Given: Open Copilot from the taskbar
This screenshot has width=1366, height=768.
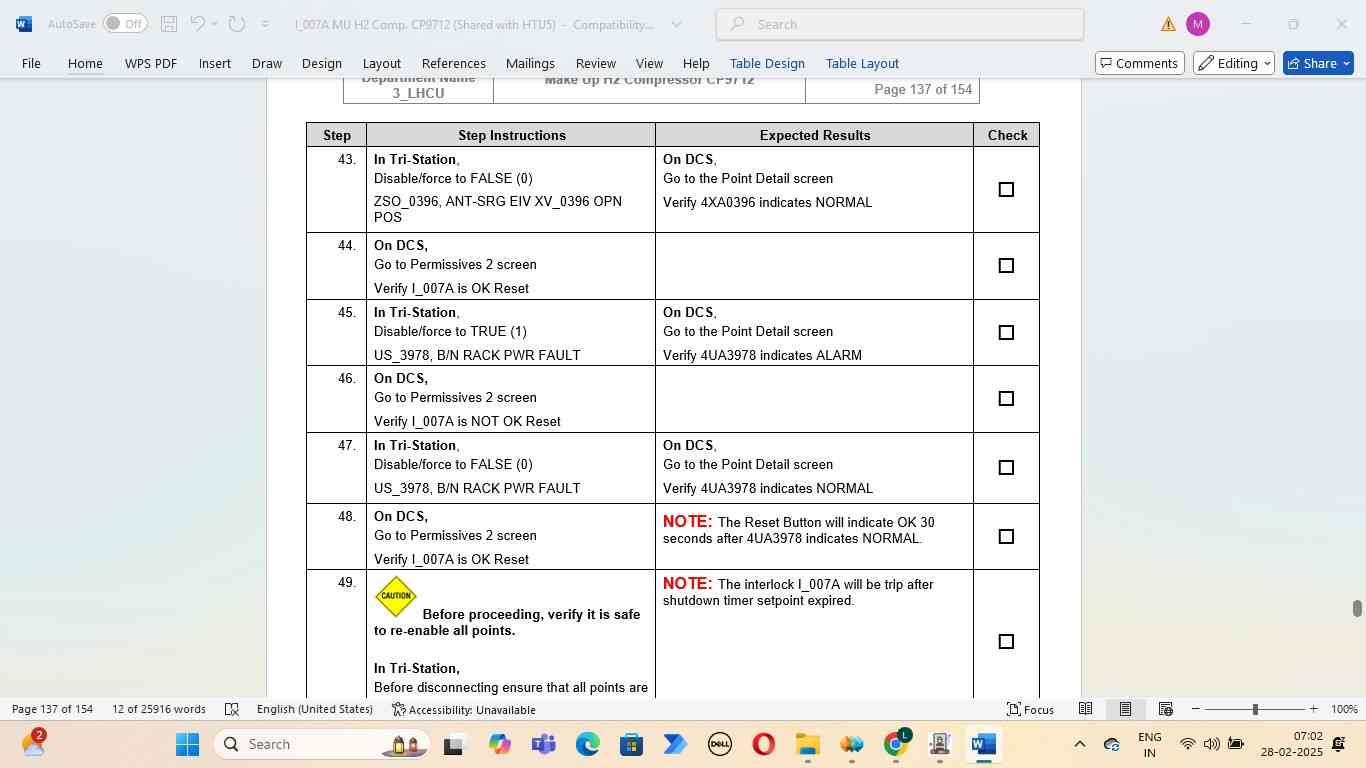Looking at the screenshot, I should coord(500,744).
